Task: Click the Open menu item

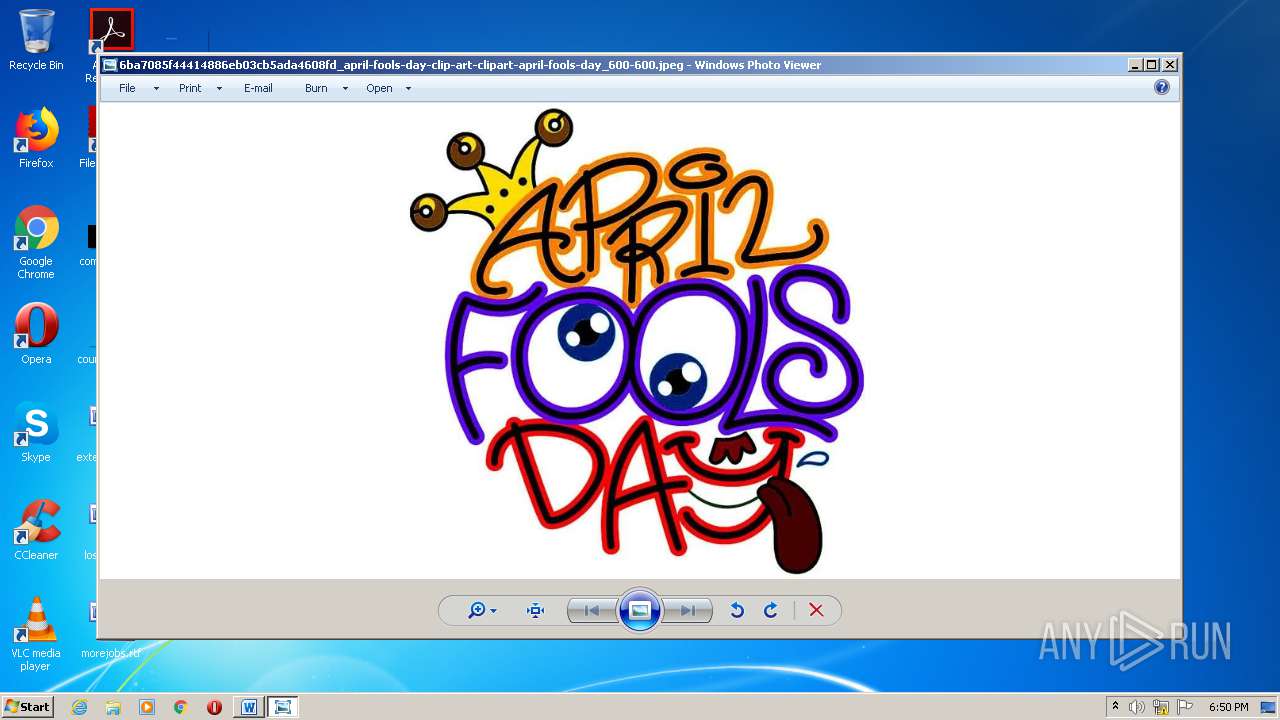Action: 379,88
